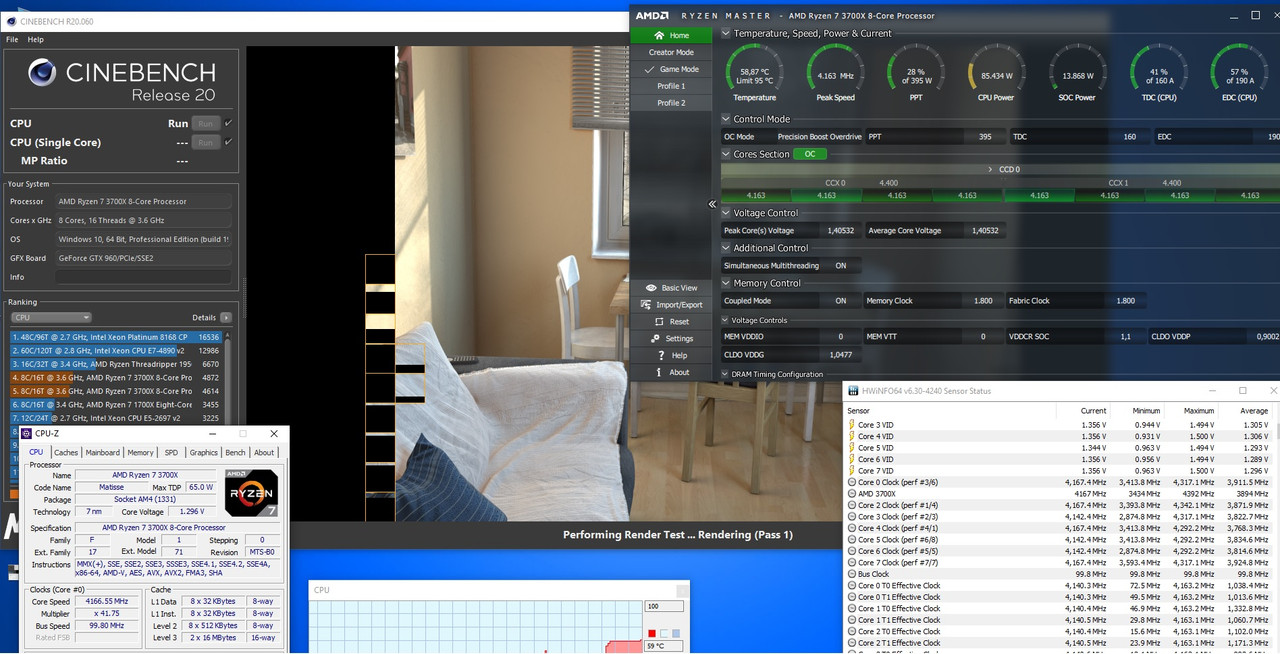Select Game Mode profile with checkmark
Viewport: 1280px width, 654px height.
pyautogui.click(x=671, y=69)
